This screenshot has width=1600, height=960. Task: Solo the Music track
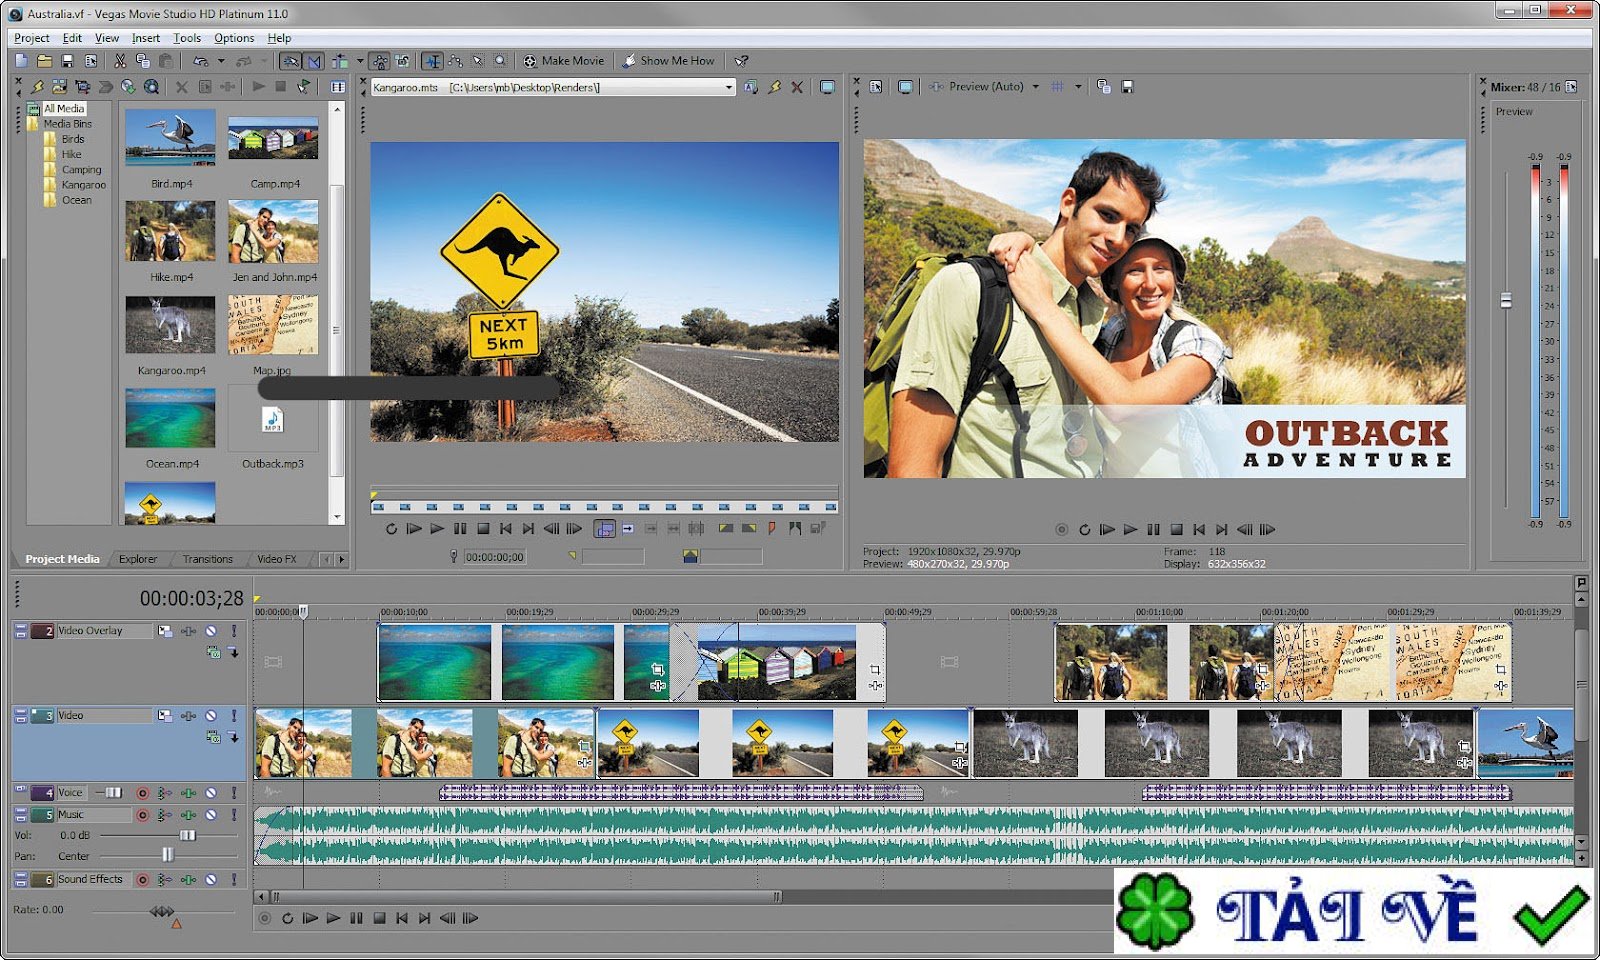(234, 816)
